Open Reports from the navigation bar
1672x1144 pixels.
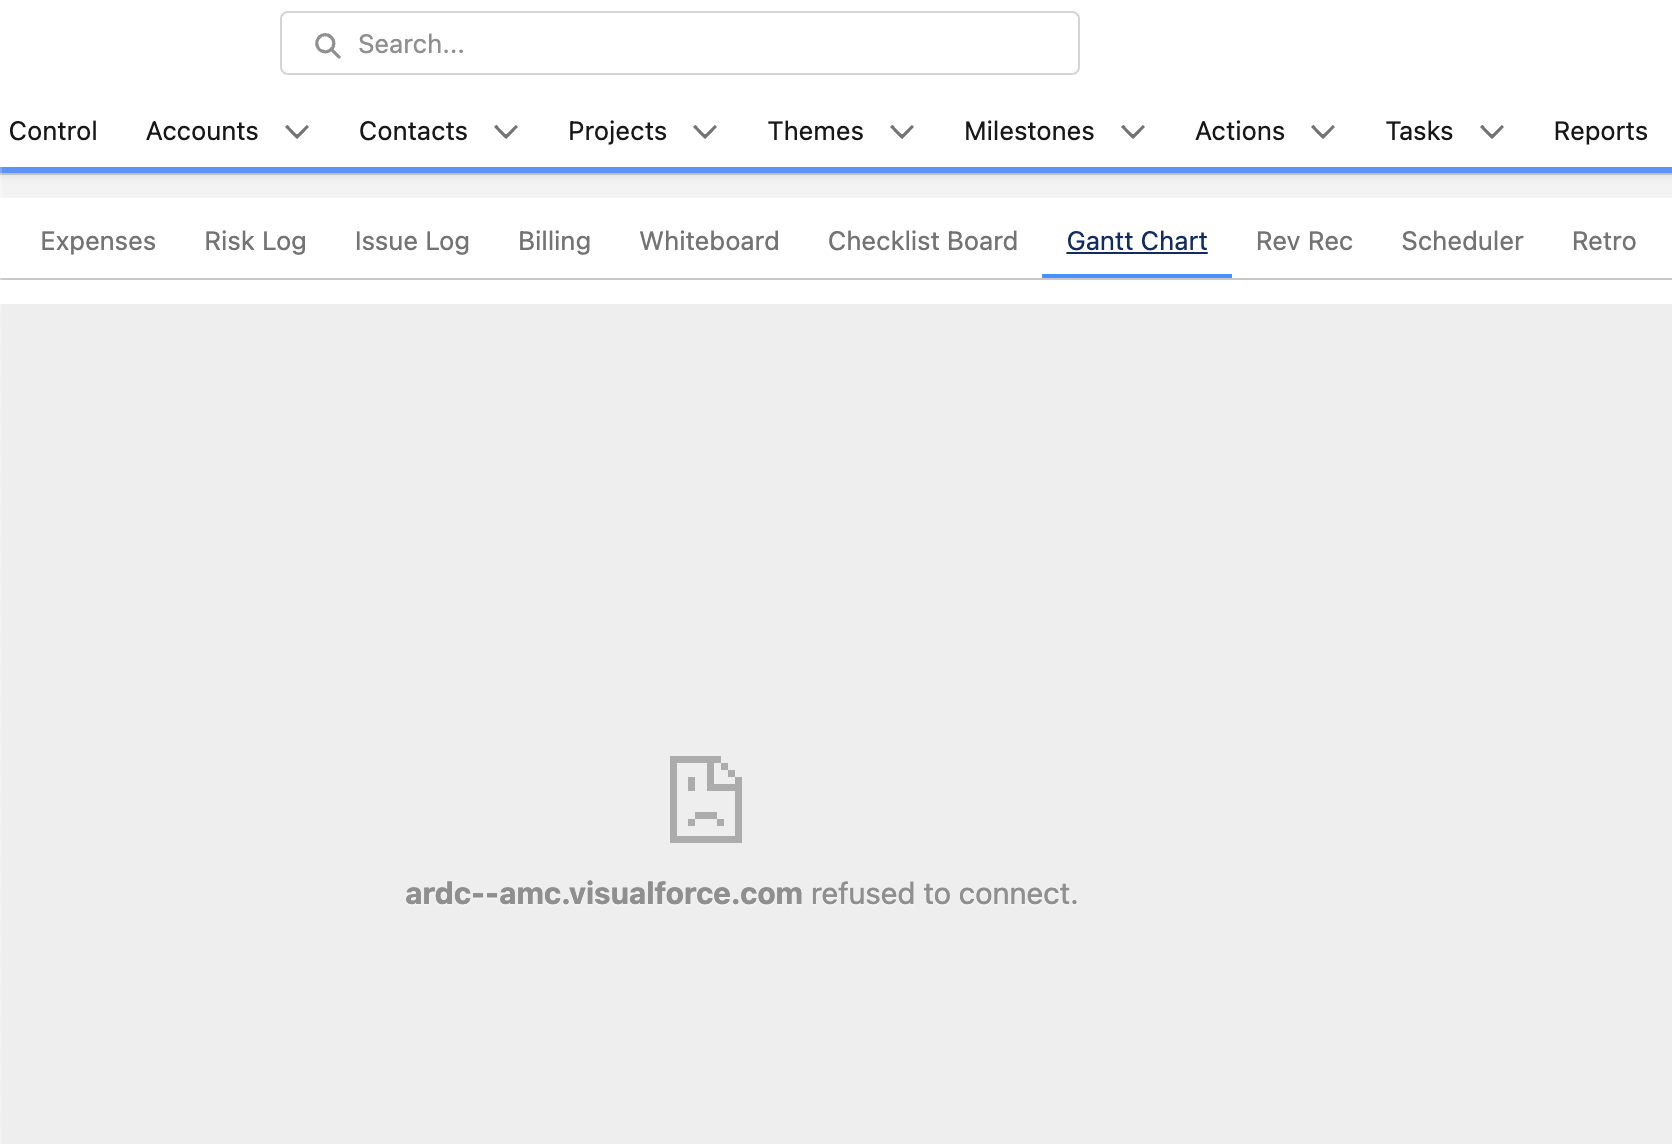click(x=1599, y=131)
